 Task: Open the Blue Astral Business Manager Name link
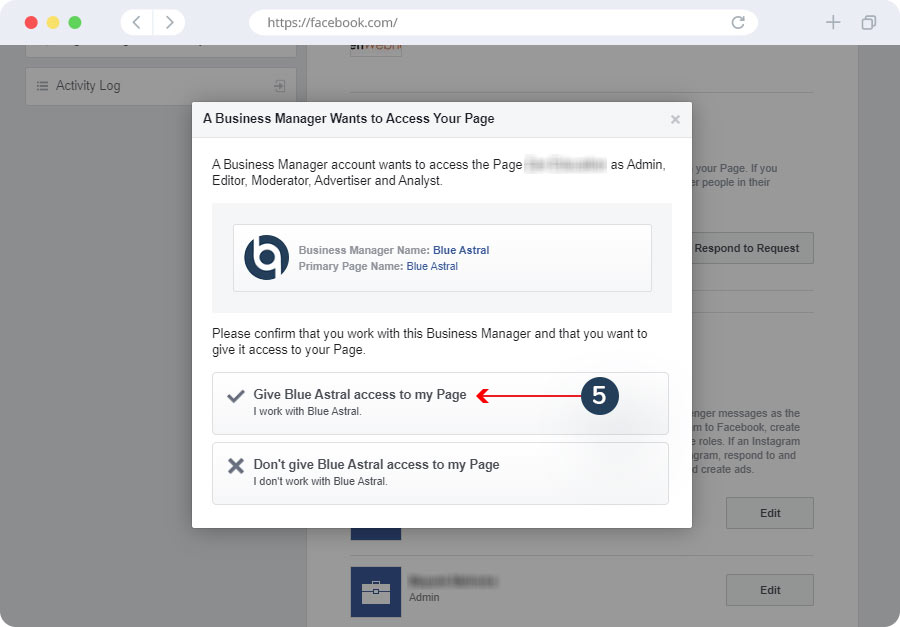pyautogui.click(x=461, y=250)
